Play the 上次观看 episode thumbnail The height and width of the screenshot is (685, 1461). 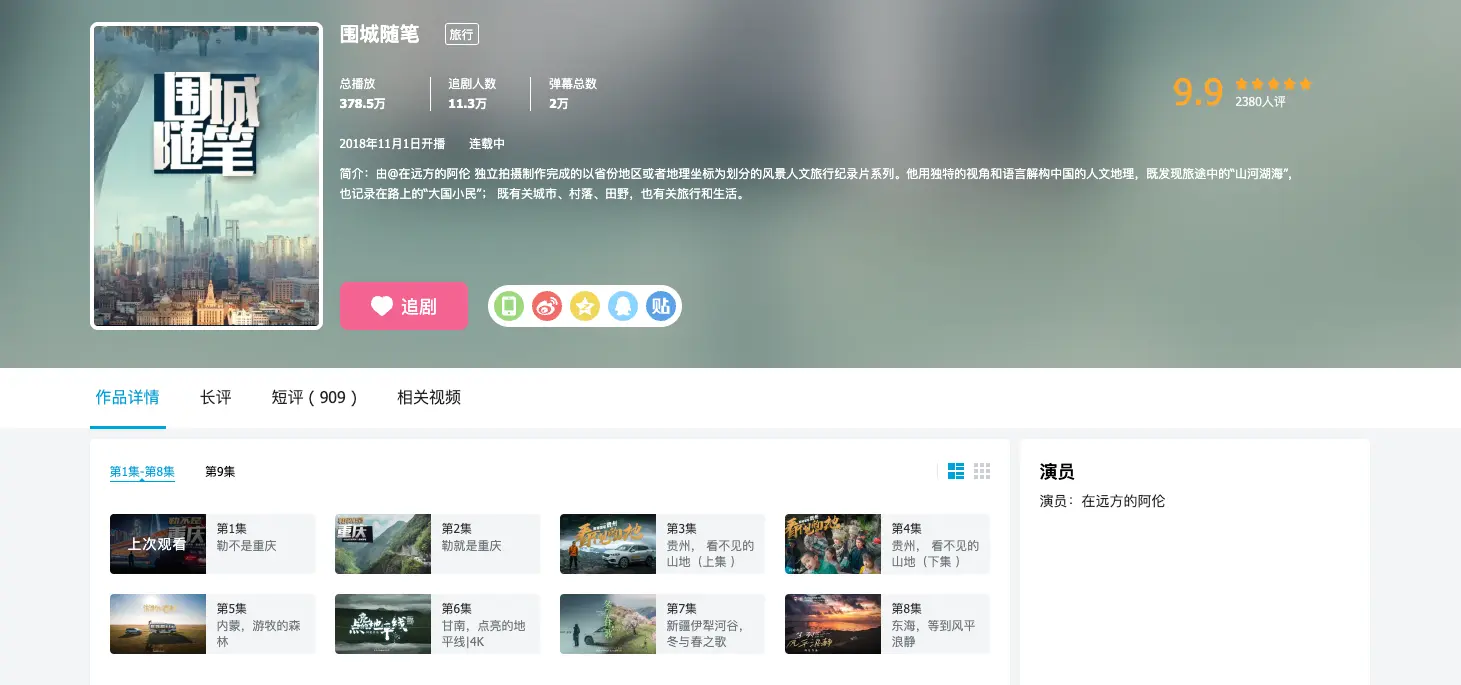157,543
